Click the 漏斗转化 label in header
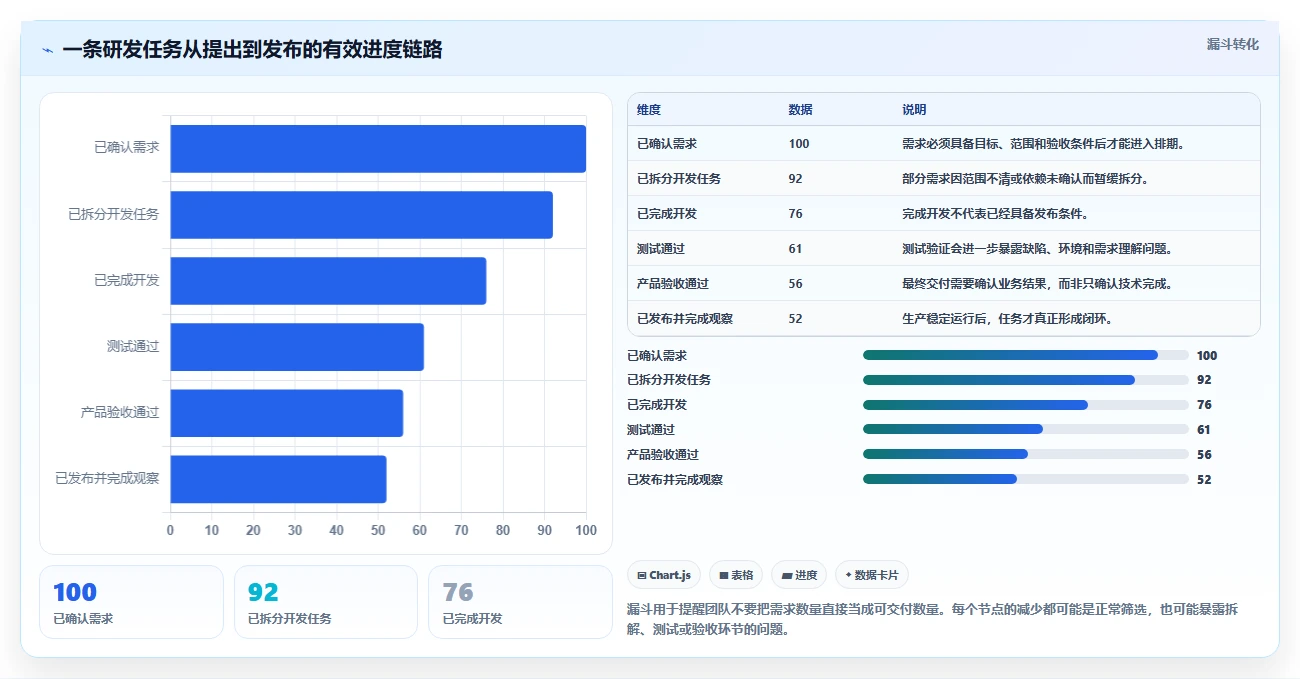This screenshot has height=679, width=1300. [x=1232, y=45]
